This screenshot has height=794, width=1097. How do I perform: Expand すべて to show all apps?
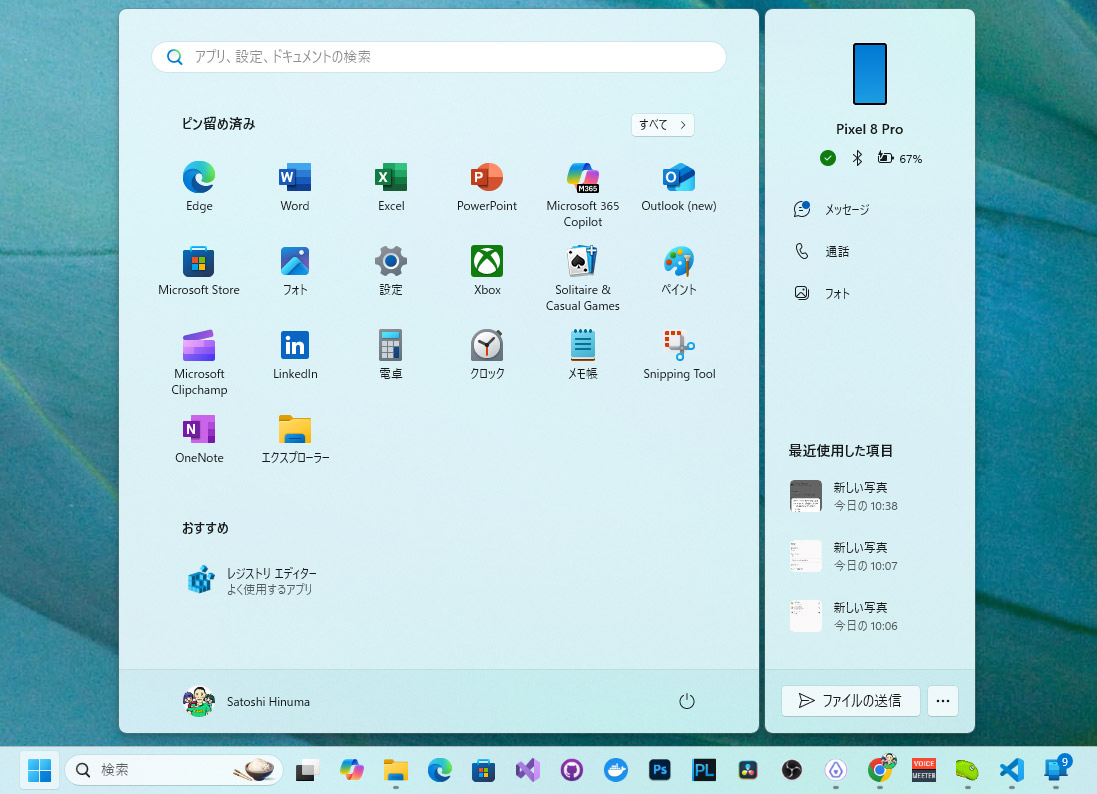(x=662, y=125)
